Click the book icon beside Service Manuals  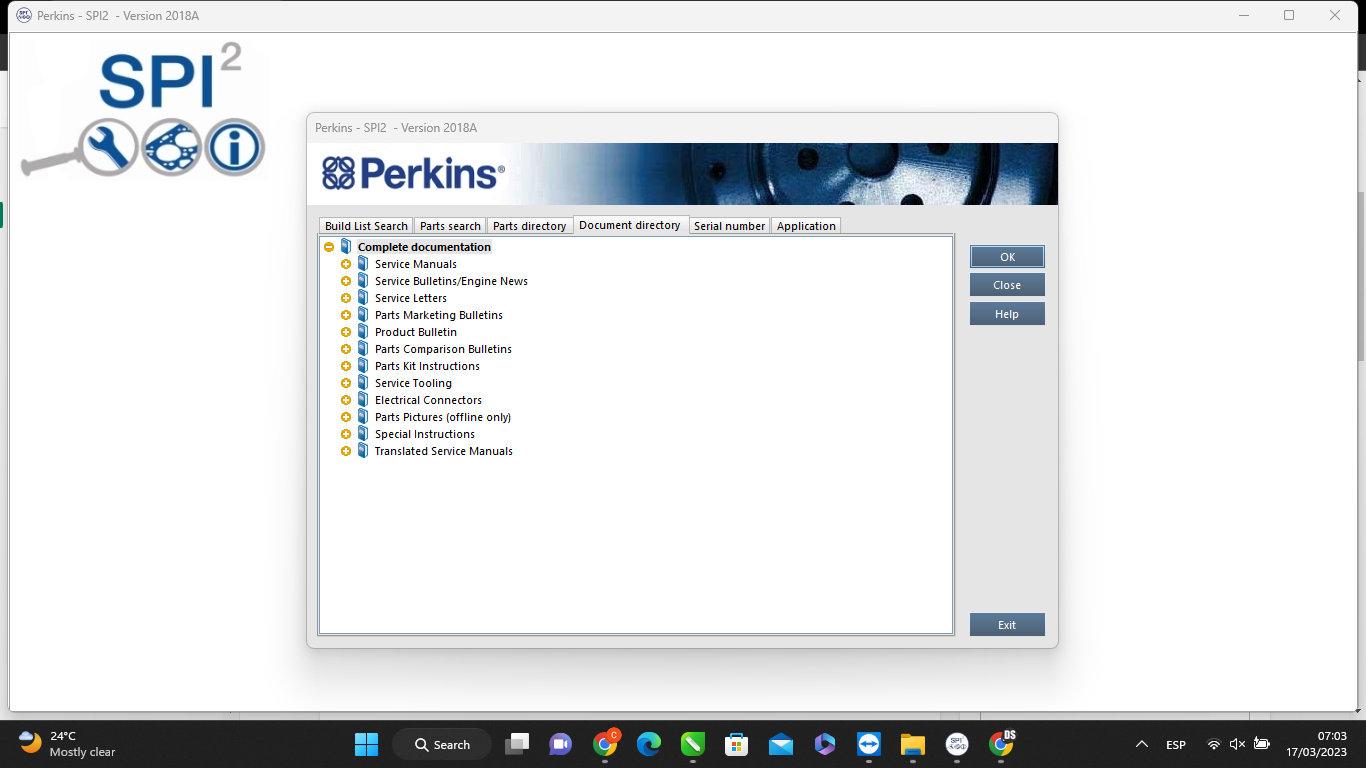click(362, 263)
